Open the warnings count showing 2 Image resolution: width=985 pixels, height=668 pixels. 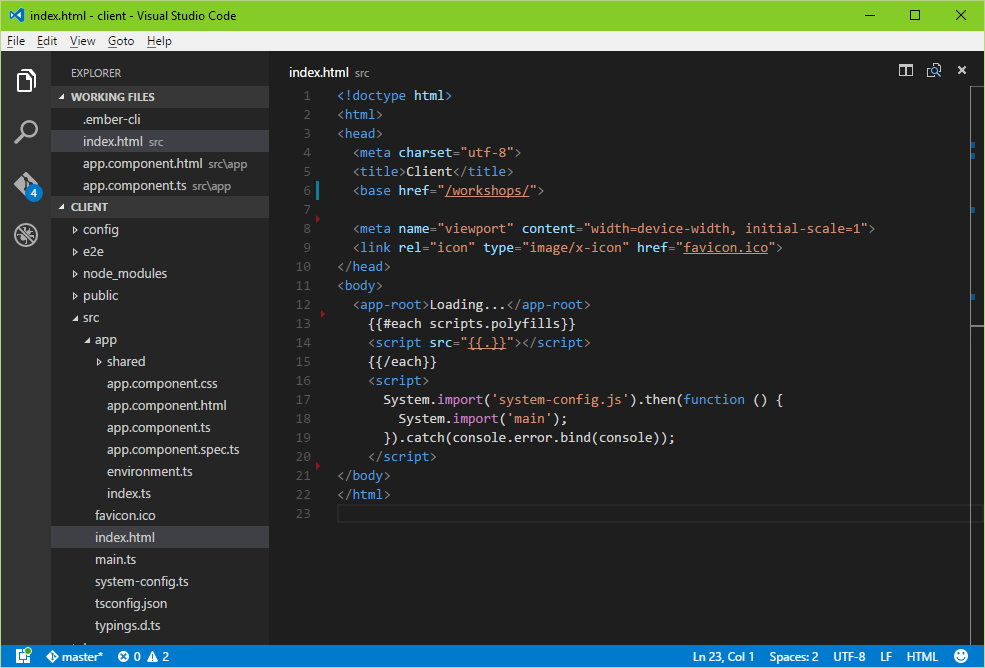click(158, 657)
